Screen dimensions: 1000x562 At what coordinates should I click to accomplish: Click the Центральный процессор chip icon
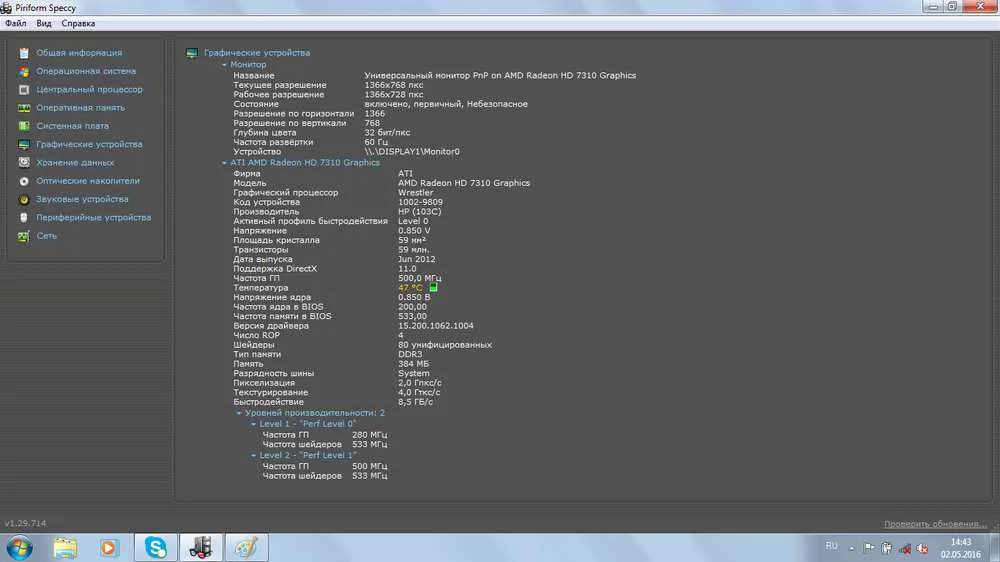point(24,90)
